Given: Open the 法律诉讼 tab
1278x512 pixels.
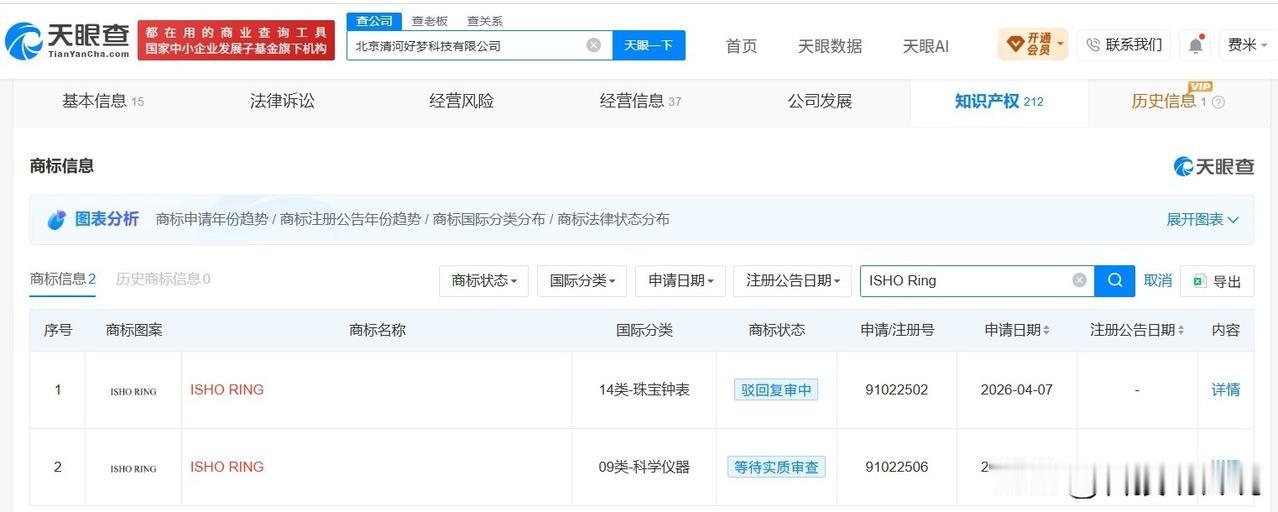Looking at the screenshot, I should coord(282,101).
